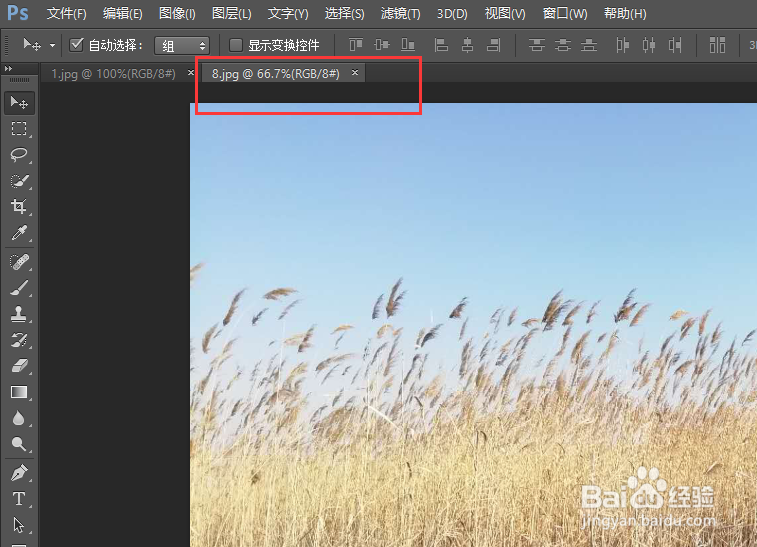Close the 8.jpg document tab

pyautogui.click(x=355, y=73)
